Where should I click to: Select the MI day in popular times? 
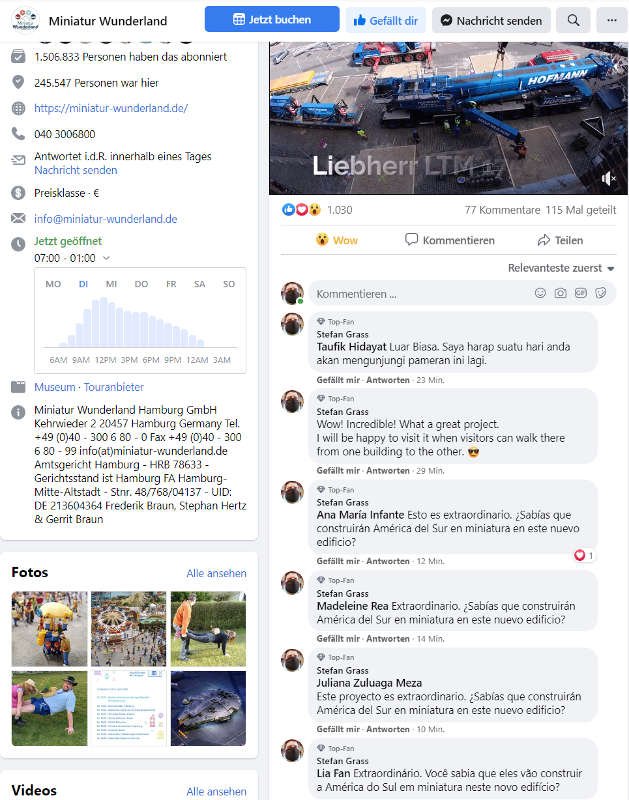[x=111, y=284]
